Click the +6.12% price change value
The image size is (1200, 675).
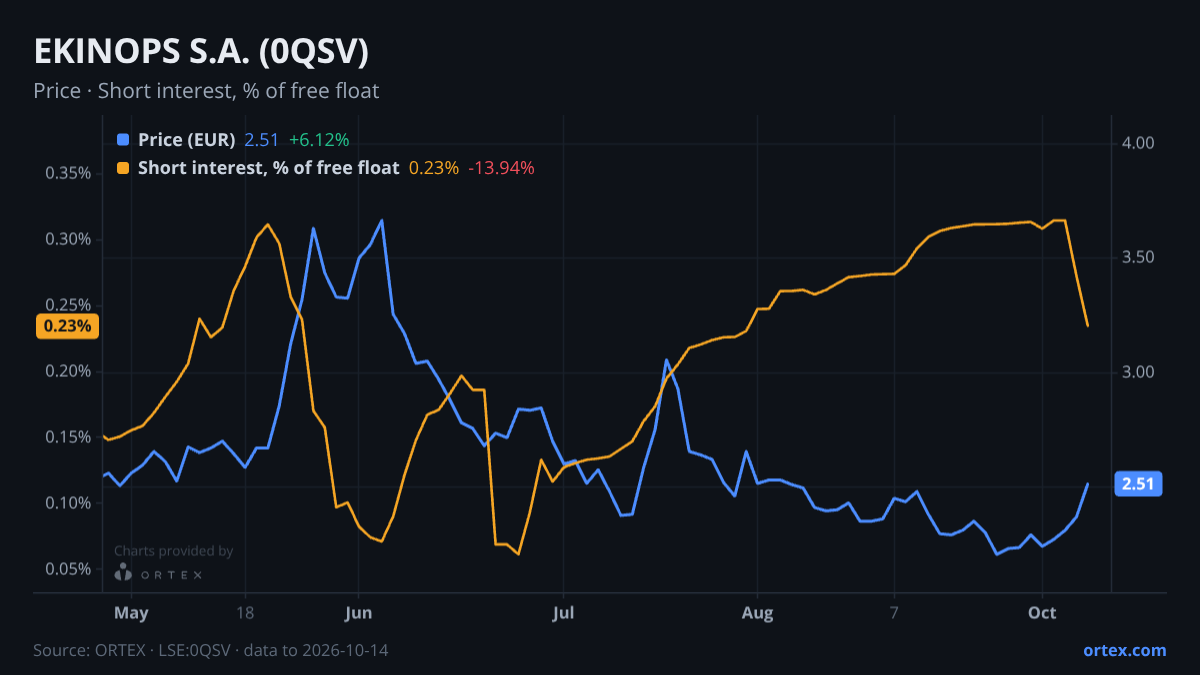pyautogui.click(x=319, y=140)
